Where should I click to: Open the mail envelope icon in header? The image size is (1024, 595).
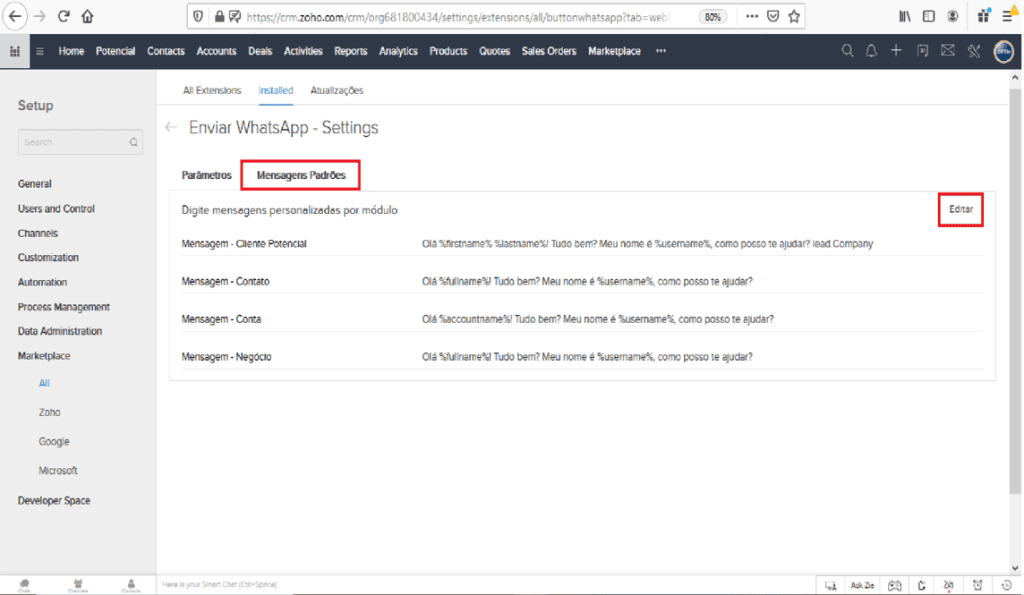[x=947, y=51]
